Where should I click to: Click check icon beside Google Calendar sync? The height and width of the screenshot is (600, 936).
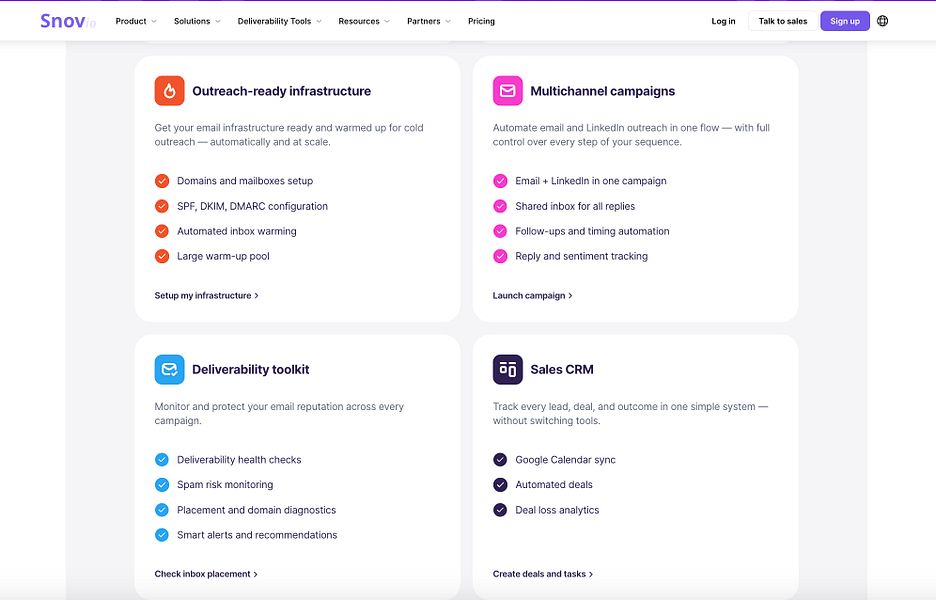point(500,460)
